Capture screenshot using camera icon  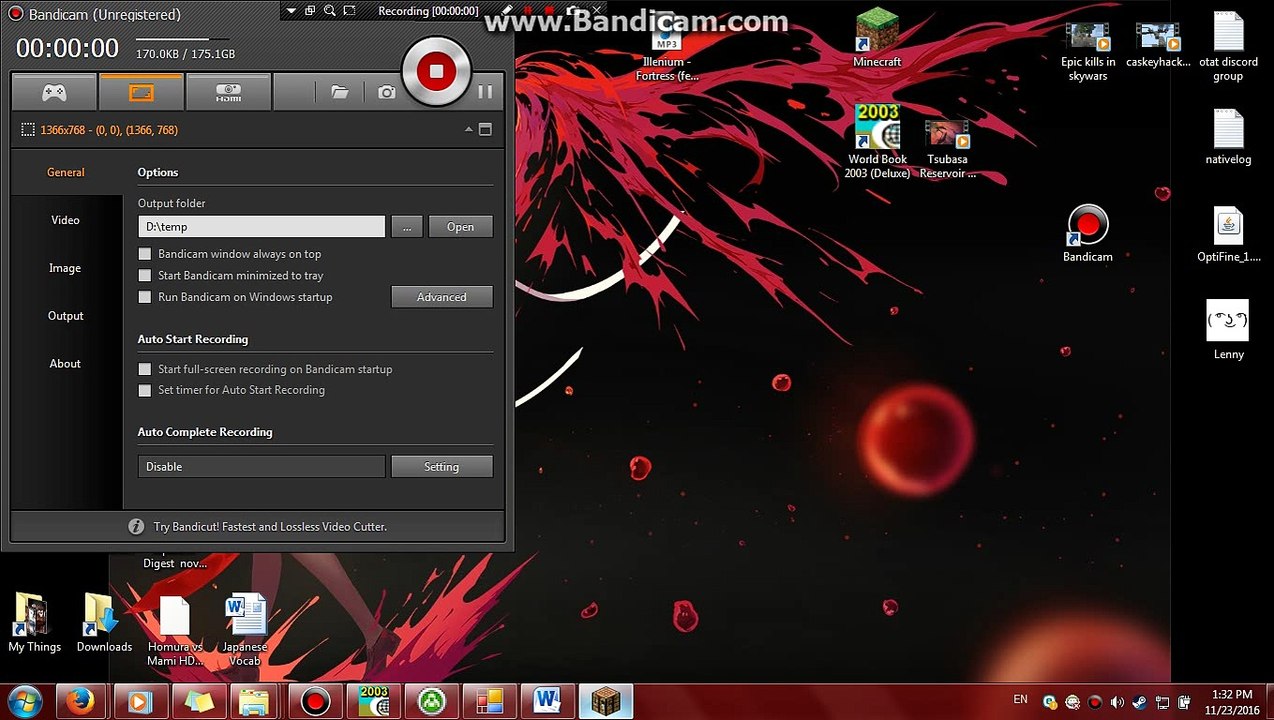387,92
